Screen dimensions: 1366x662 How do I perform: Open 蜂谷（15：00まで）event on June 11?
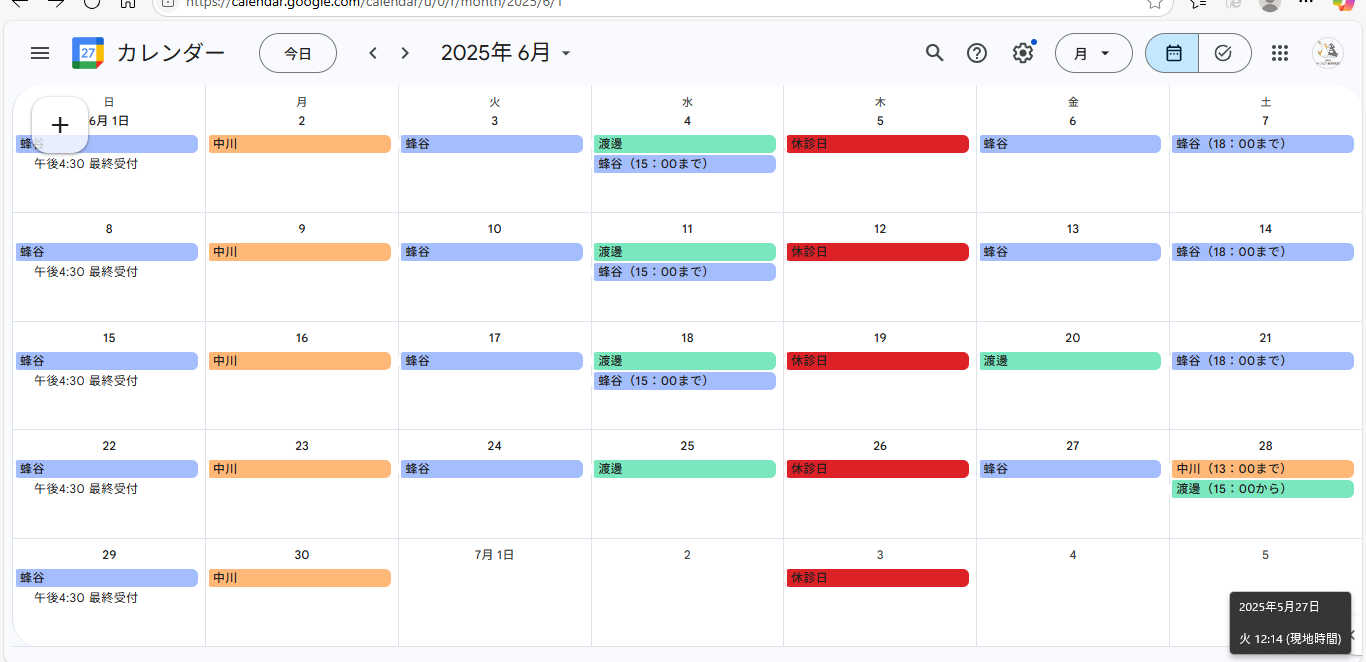[x=685, y=272]
